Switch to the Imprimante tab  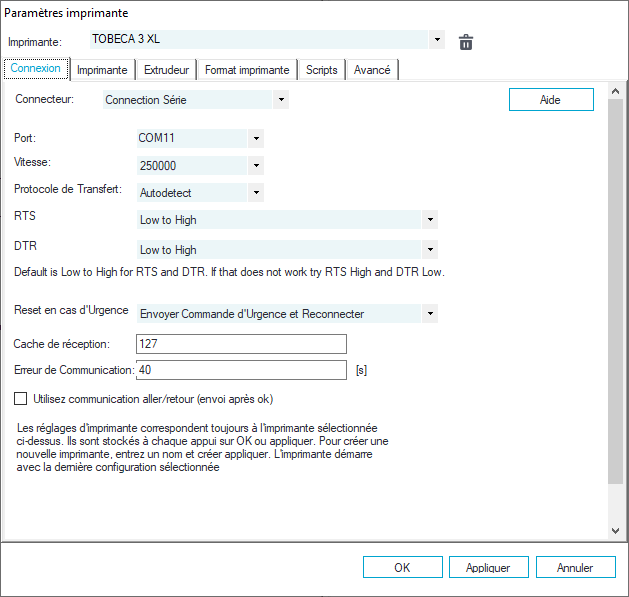(102, 70)
